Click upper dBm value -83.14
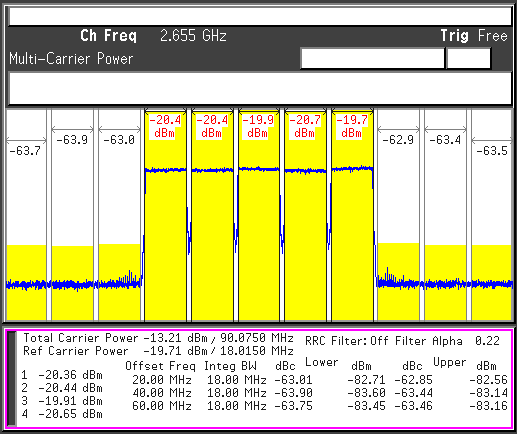This screenshot has height=434, width=517. click(488, 393)
